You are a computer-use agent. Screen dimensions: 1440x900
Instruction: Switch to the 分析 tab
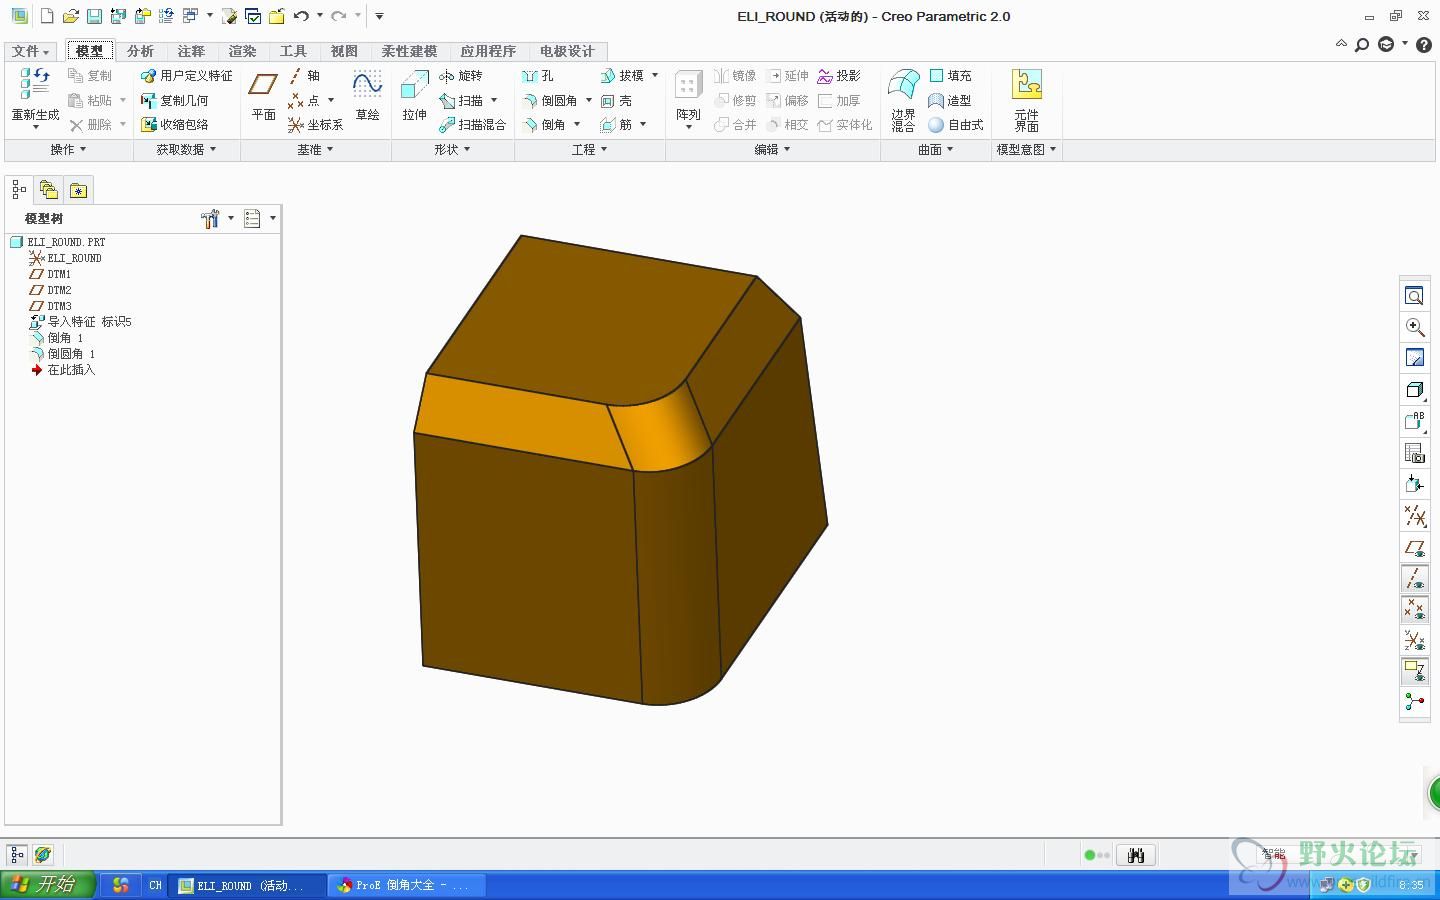[140, 51]
